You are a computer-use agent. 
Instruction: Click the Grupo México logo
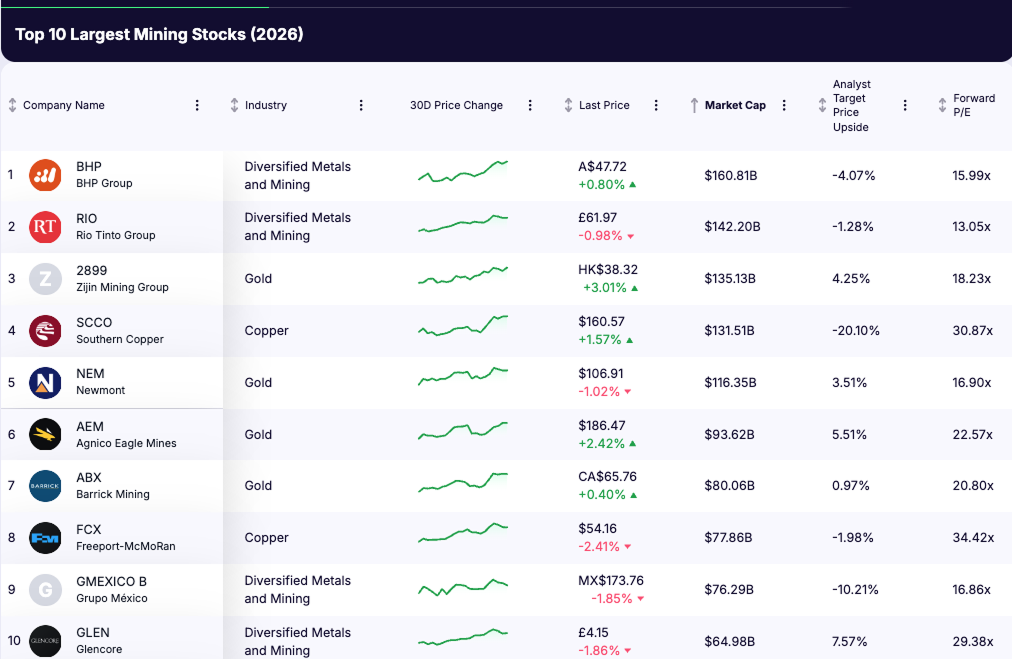pos(44,590)
